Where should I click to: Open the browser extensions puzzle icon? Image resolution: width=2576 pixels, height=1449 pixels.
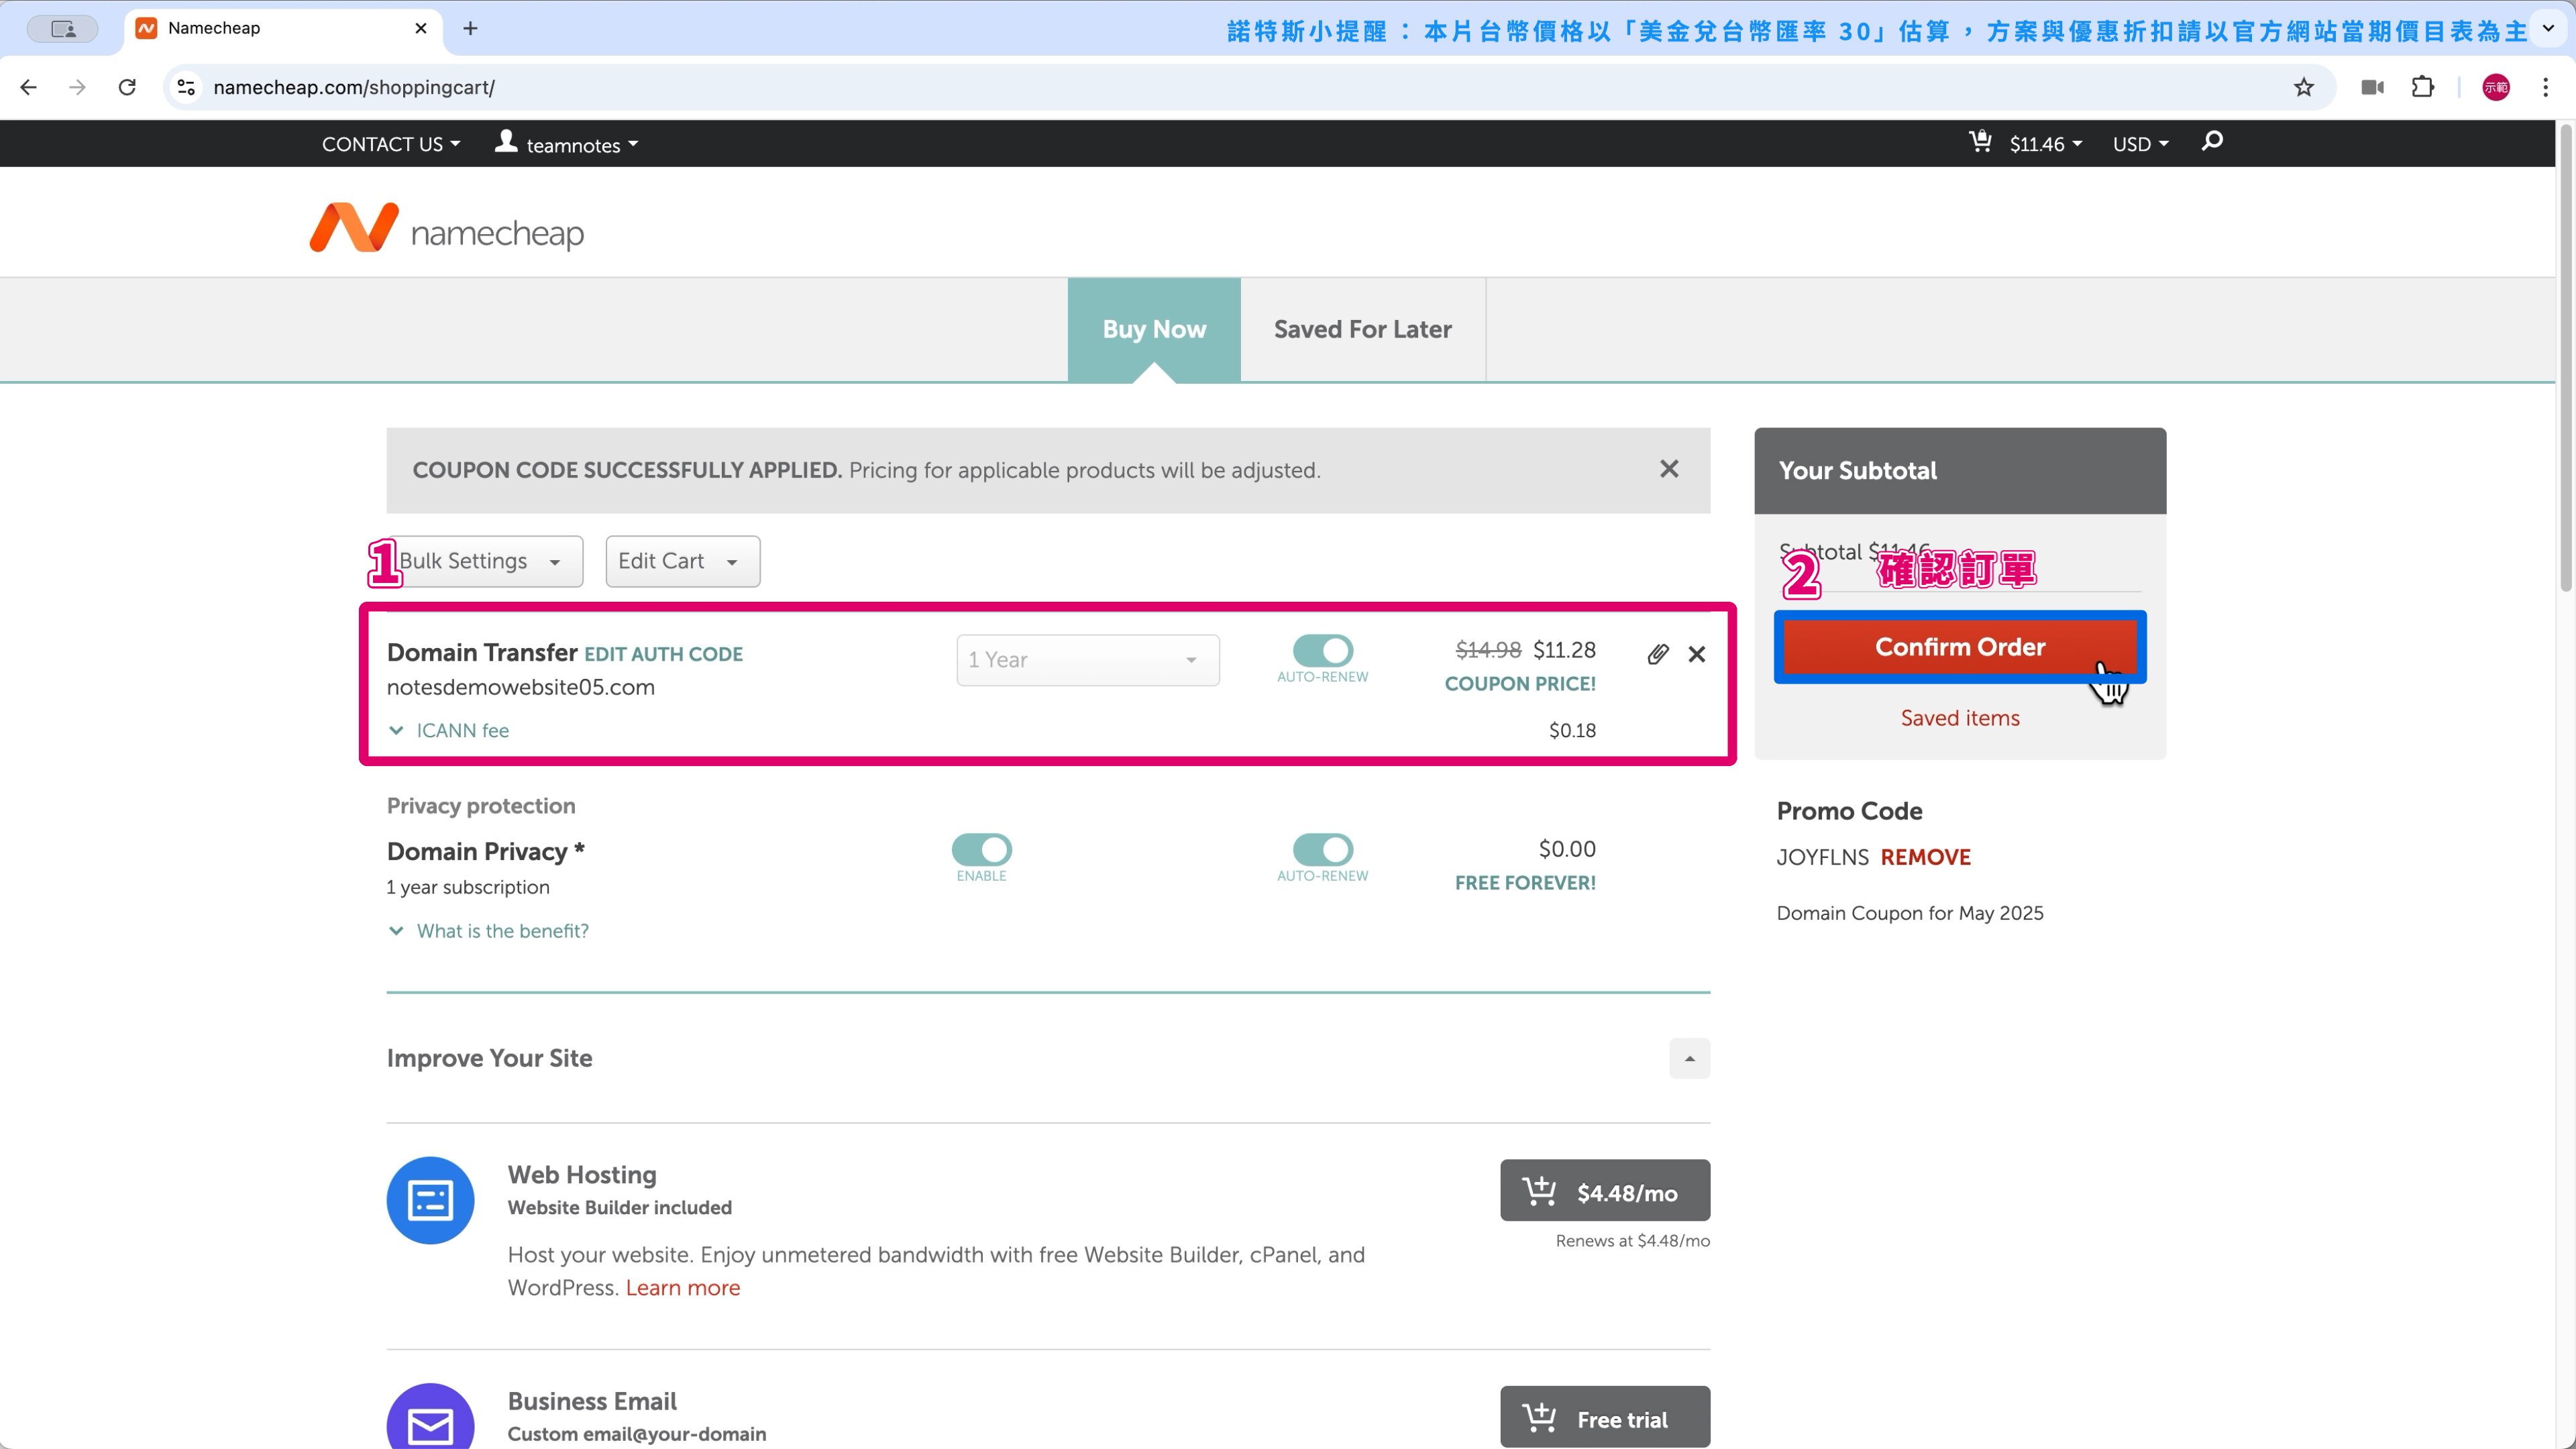pyautogui.click(x=2422, y=87)
